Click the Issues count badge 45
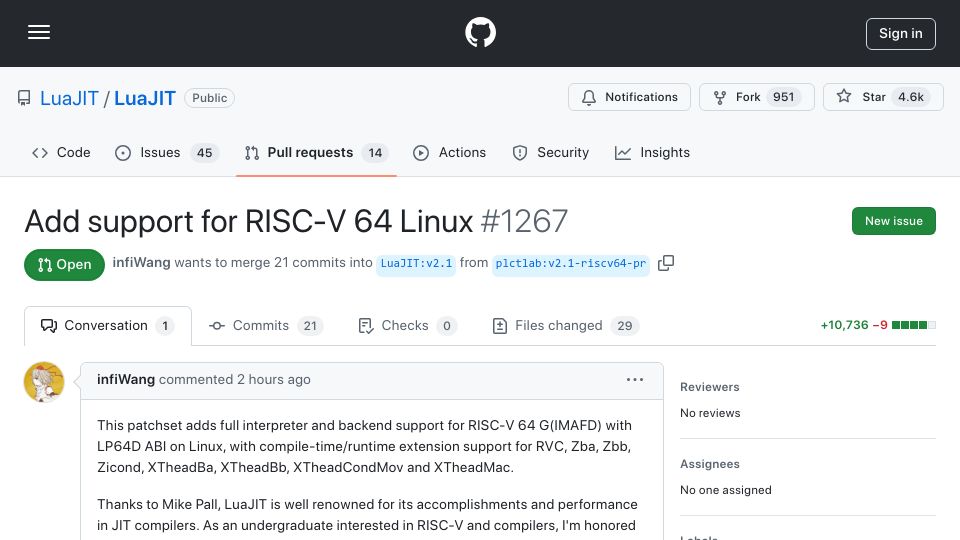 click(x=204, y=152)
